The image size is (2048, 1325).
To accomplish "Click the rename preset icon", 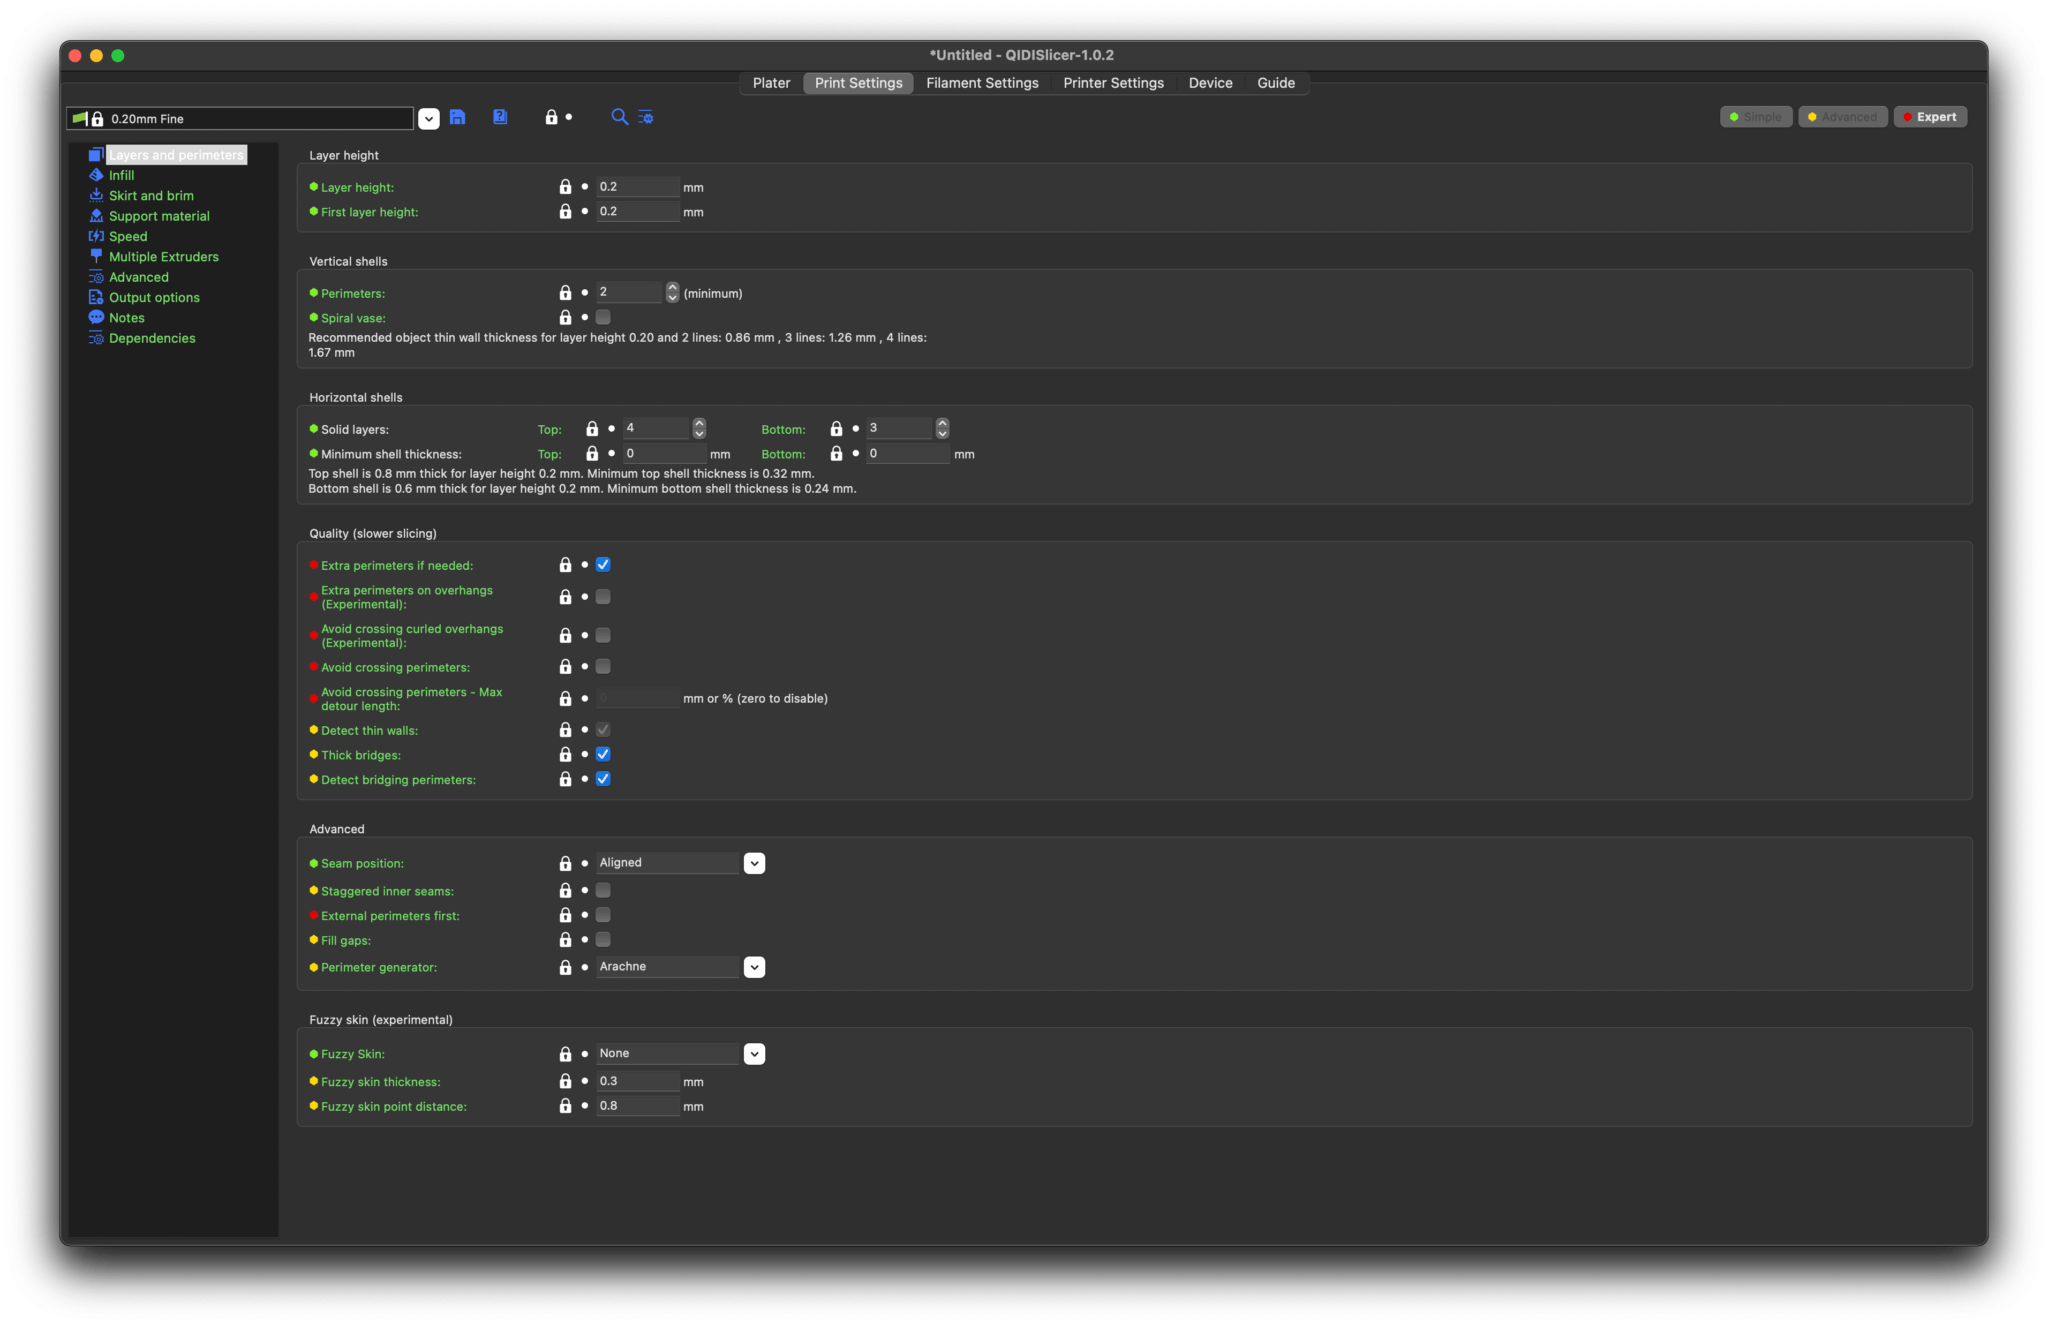I will tap(500, 117).
